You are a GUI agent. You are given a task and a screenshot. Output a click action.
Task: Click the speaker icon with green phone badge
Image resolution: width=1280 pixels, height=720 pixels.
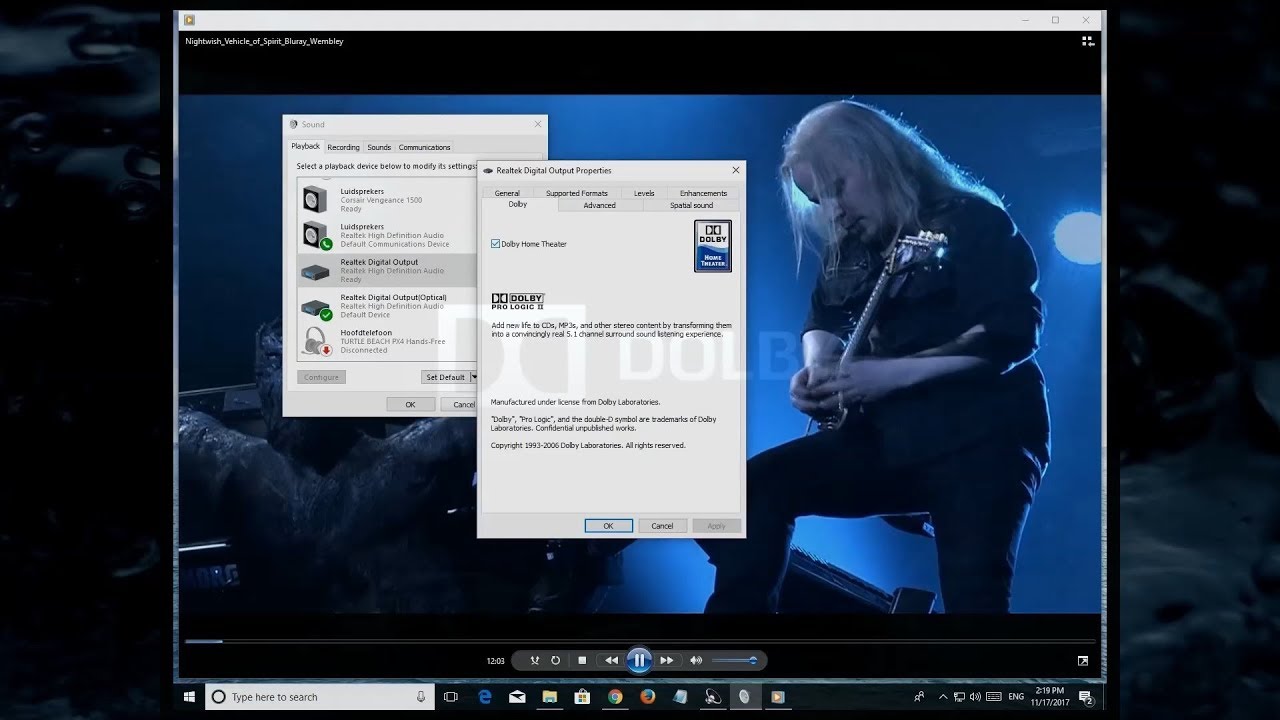pyautogui.click(x=316, y=235)
